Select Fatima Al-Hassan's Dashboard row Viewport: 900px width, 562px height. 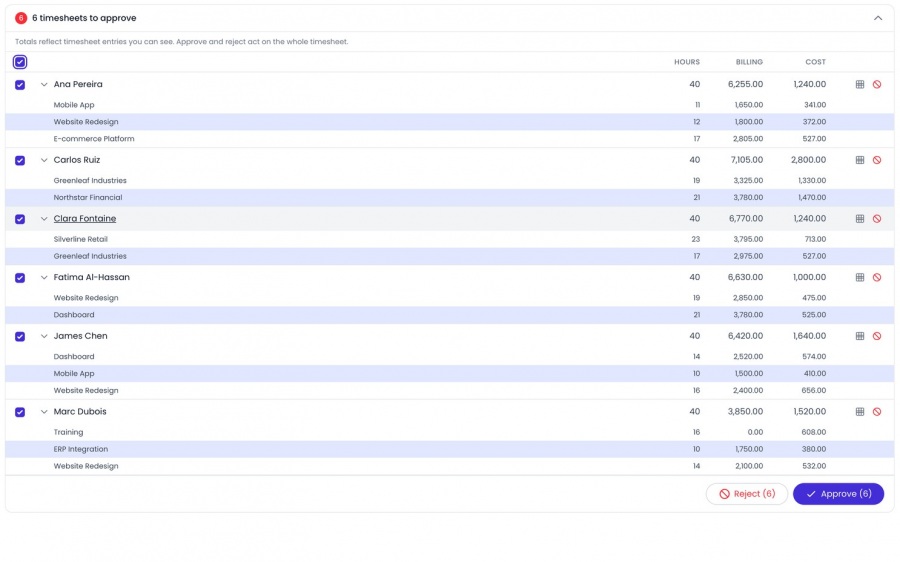tap(449, 315)
